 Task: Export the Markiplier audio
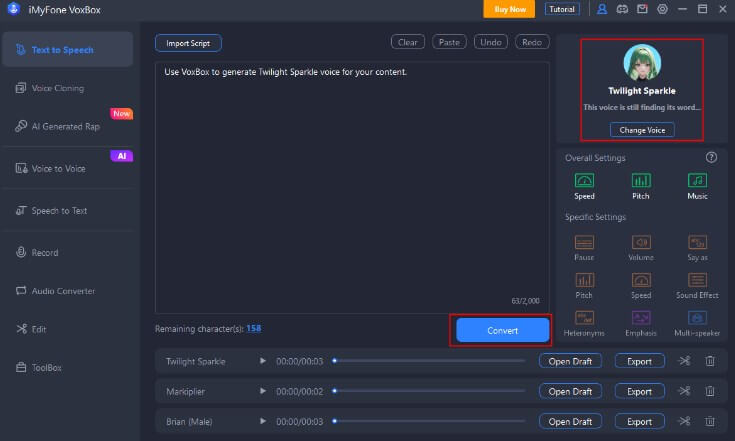(639, 391)
